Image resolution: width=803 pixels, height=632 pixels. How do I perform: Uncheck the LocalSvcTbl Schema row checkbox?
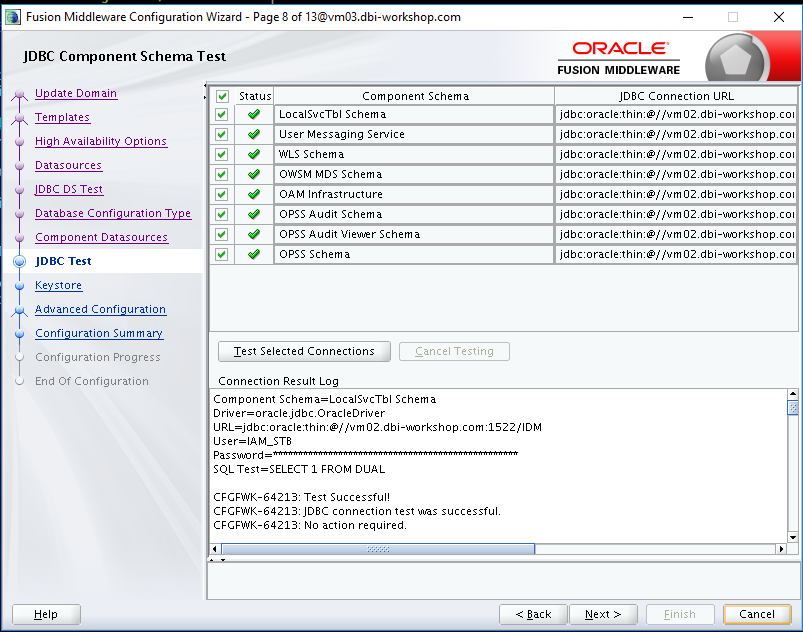[222, 114]
